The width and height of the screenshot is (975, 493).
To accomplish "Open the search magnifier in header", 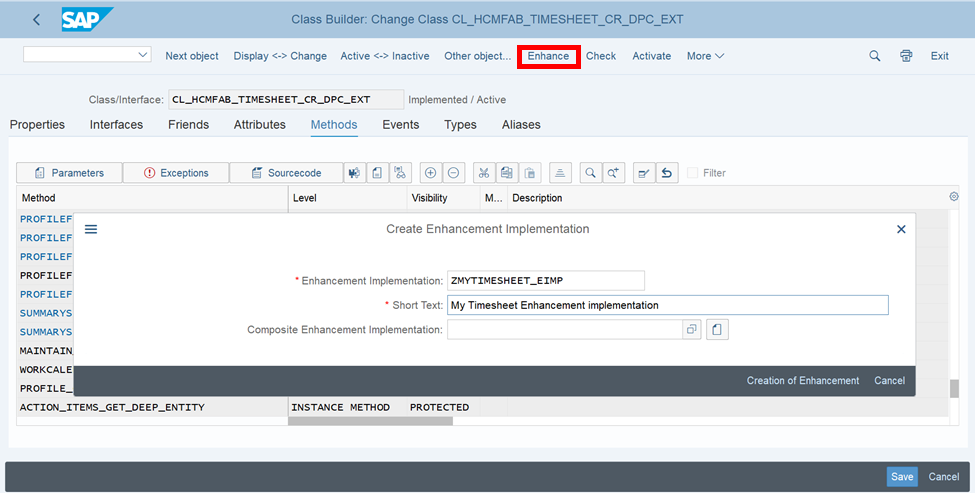I will pos(874,56).
